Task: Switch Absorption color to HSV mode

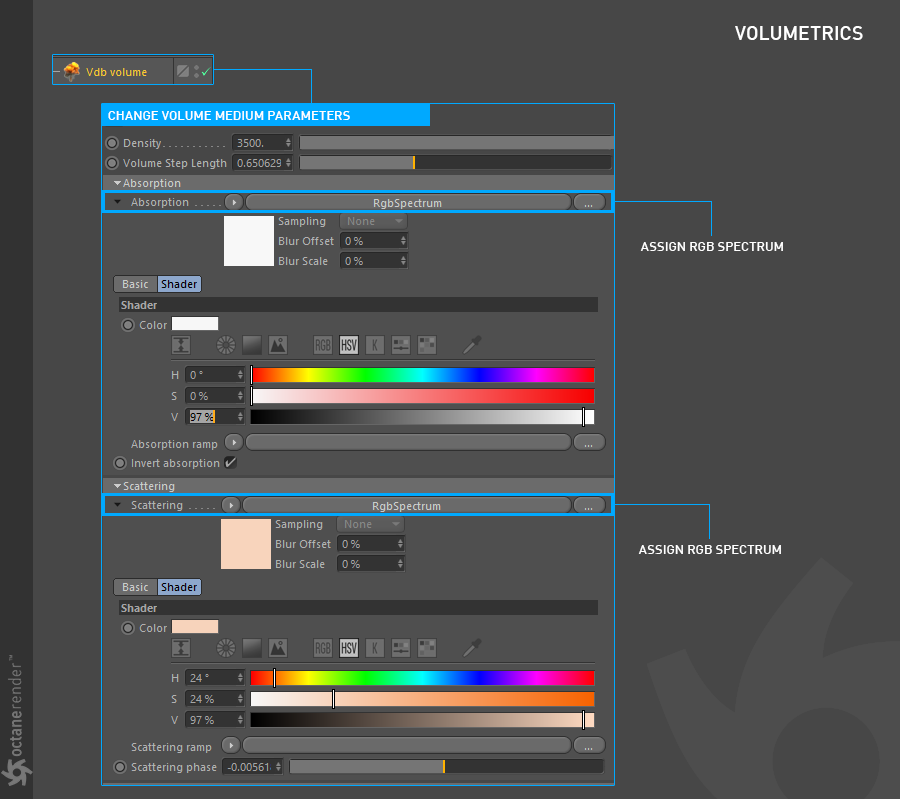Action: [348, 345]
